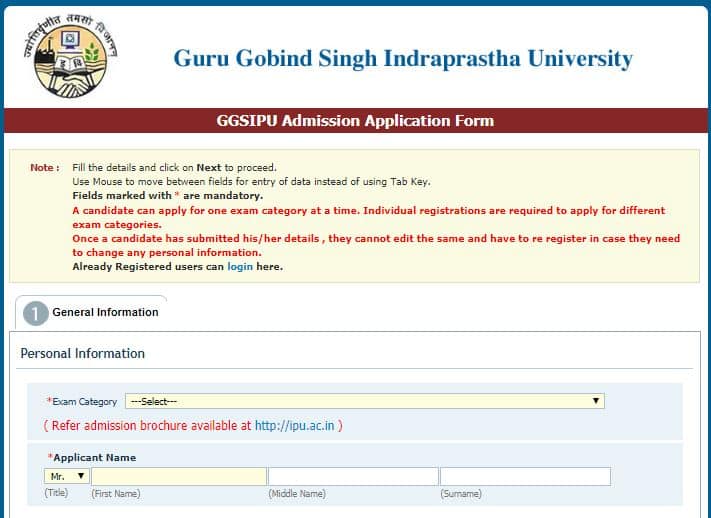The image size is (711, 518).
Task: Click the mandatory fields notice line
Action: 168,196
